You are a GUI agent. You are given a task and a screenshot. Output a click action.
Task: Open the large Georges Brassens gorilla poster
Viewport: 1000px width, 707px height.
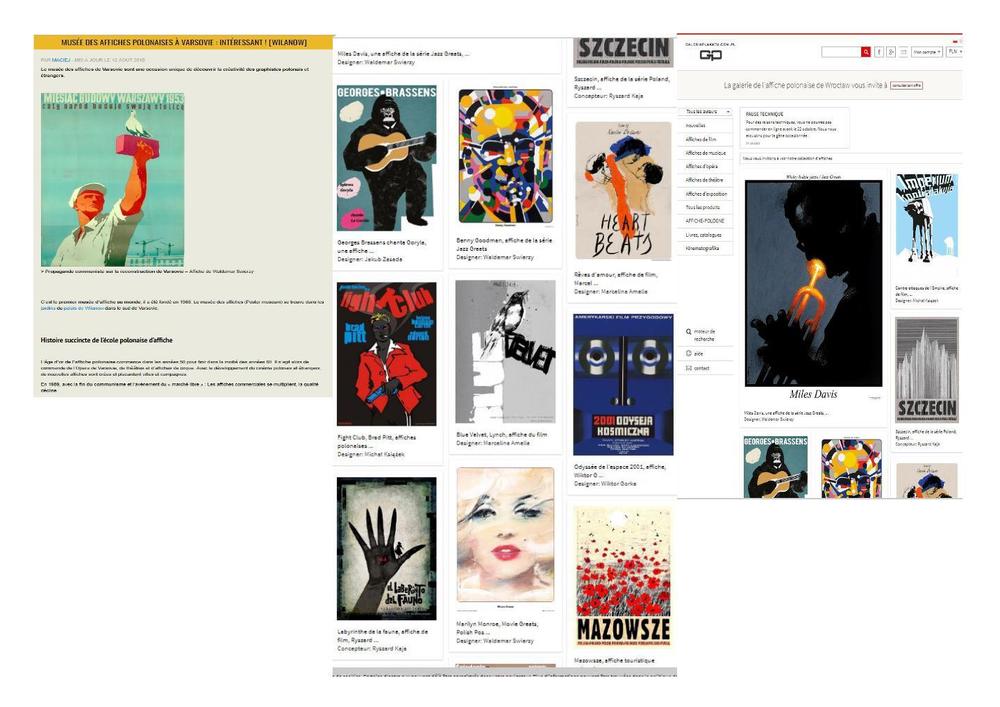pos(386,157)
